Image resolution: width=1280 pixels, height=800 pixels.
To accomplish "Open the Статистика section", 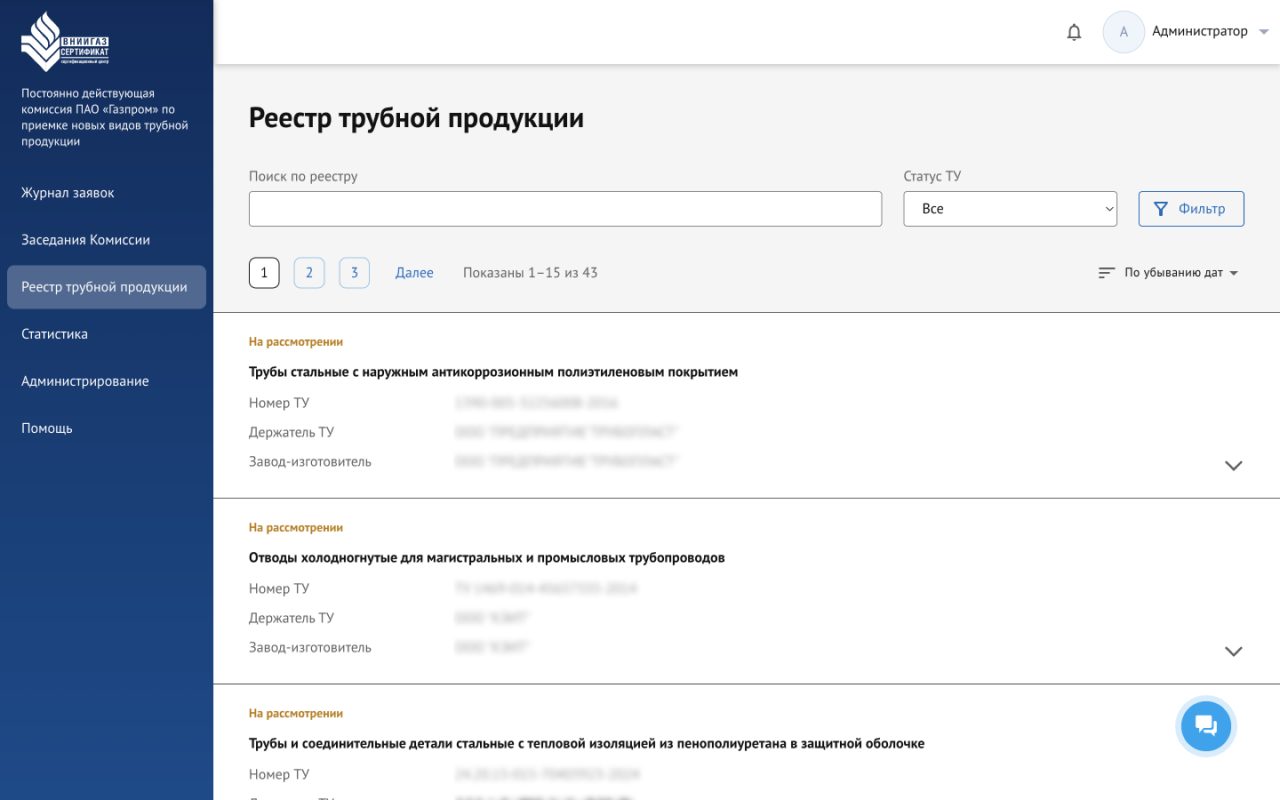I will coord(55,334).
